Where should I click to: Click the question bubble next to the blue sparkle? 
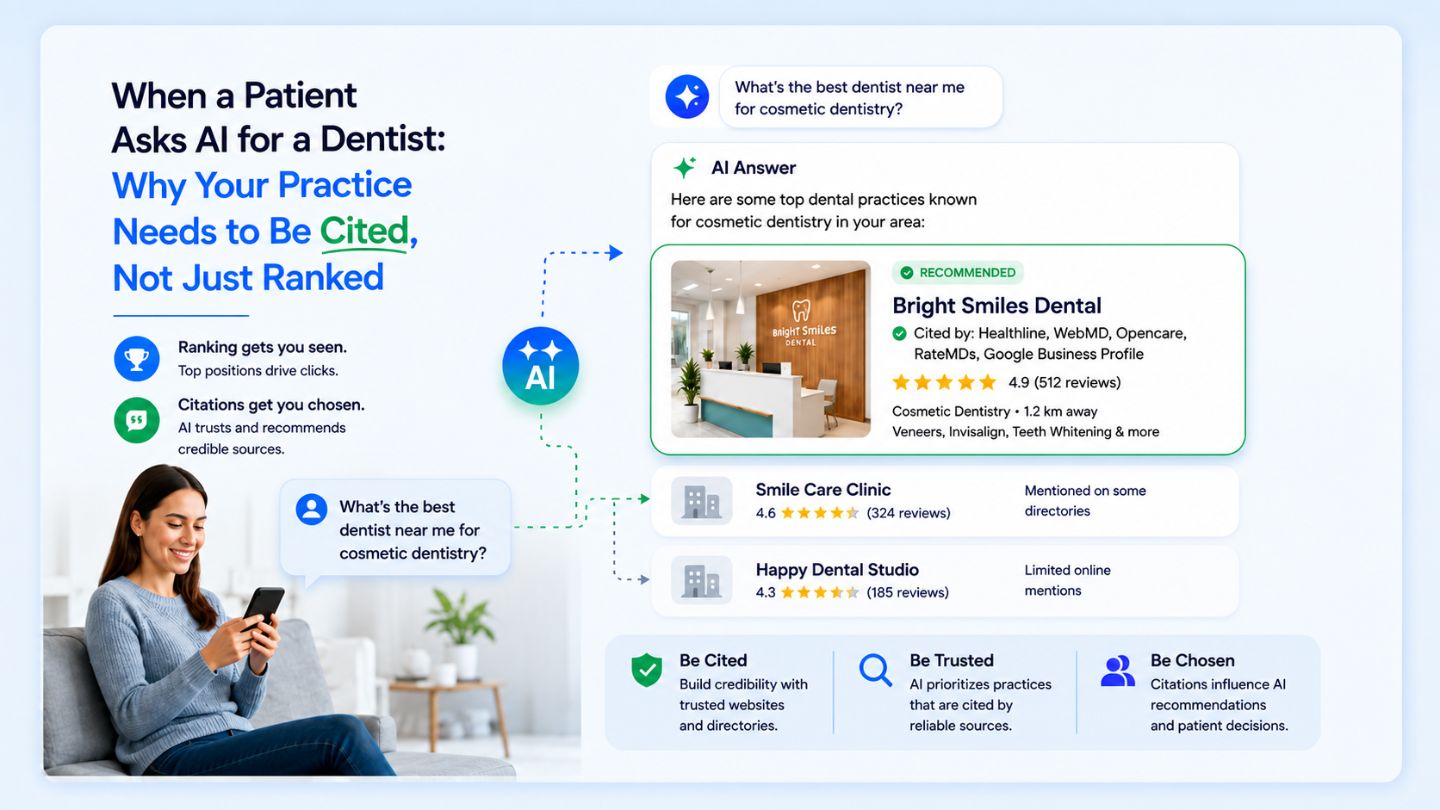[861, 97]
